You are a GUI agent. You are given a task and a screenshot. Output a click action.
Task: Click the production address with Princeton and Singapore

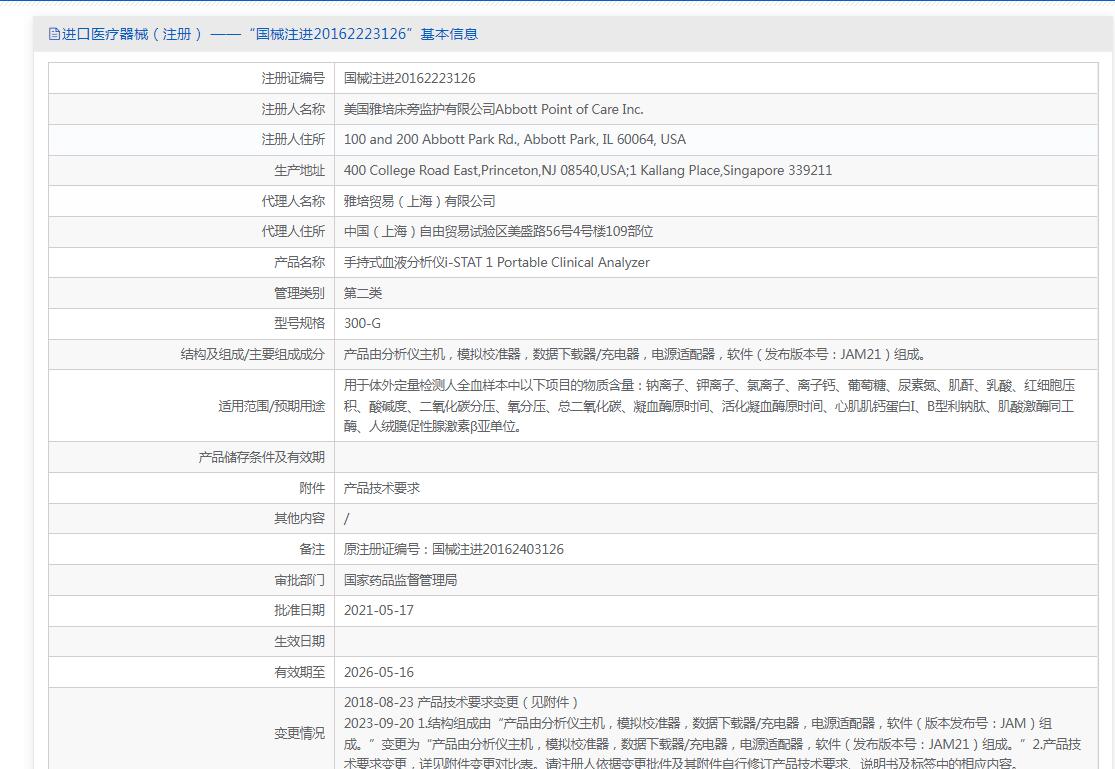[587, 171]
